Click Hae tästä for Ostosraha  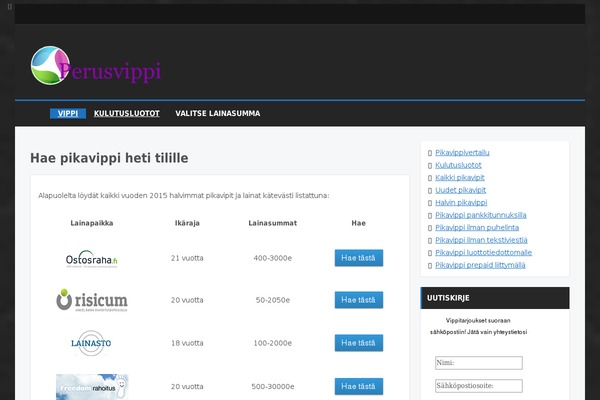359,258
